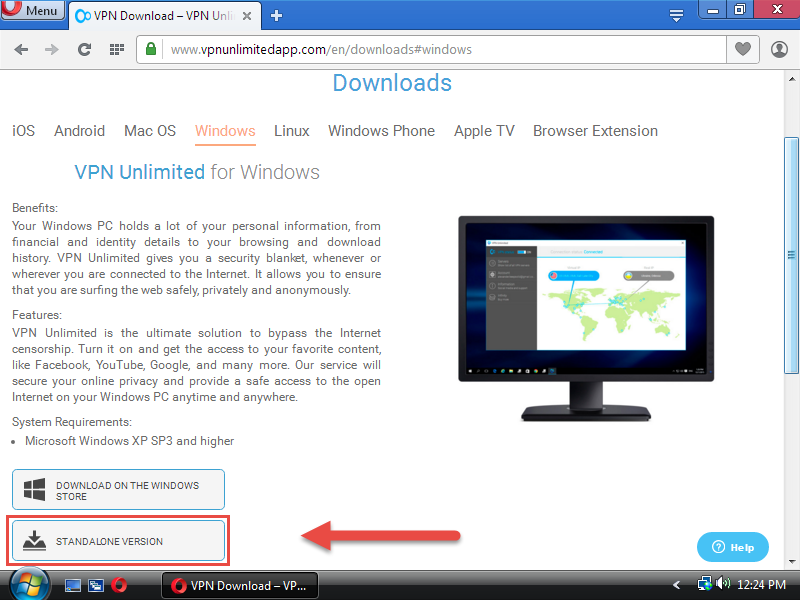Open the Windows Start orb
Image resolution: width=800 pixels, height=600 pixels.
point(30,585)
